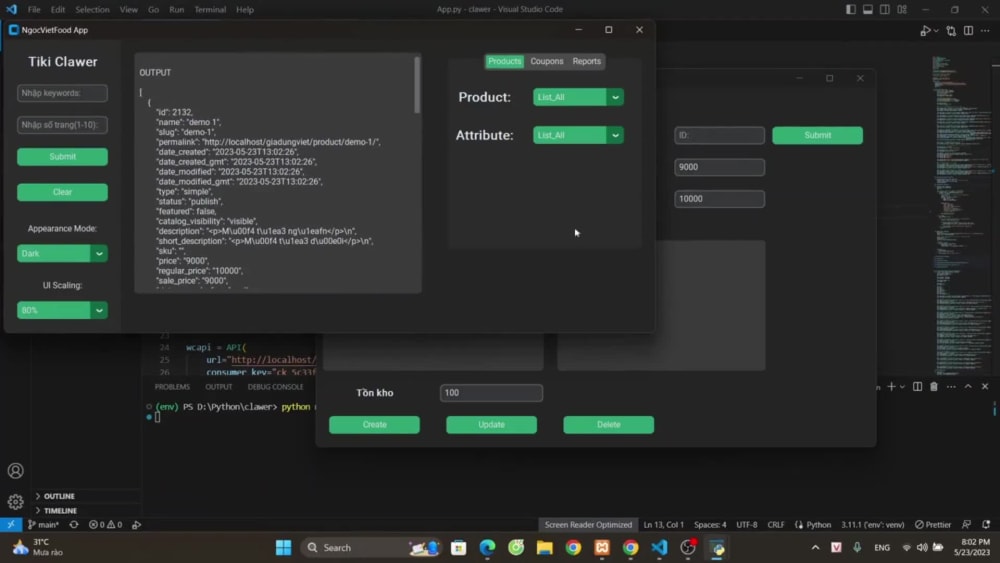Click the Nhập keywords input field
The height and width of the screenshot is (563, 1000).
click(x=62, y=93)
